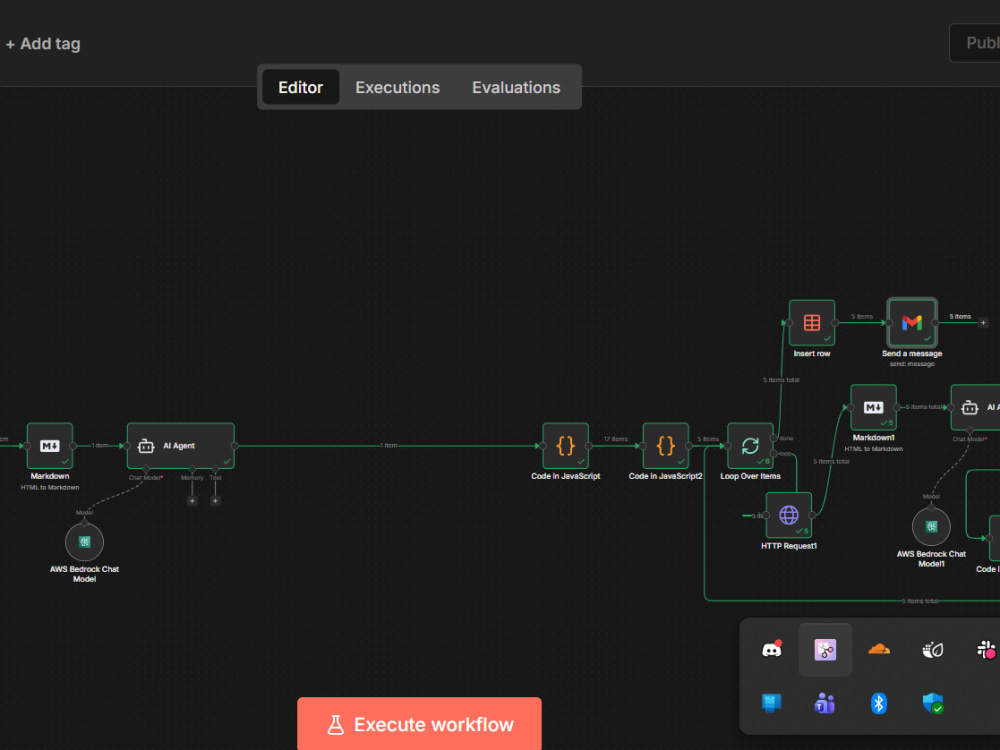Click the AI Agent Chat Model connector
The width and height of the screenshot is (1000, 750).
[x=146, y=469]
